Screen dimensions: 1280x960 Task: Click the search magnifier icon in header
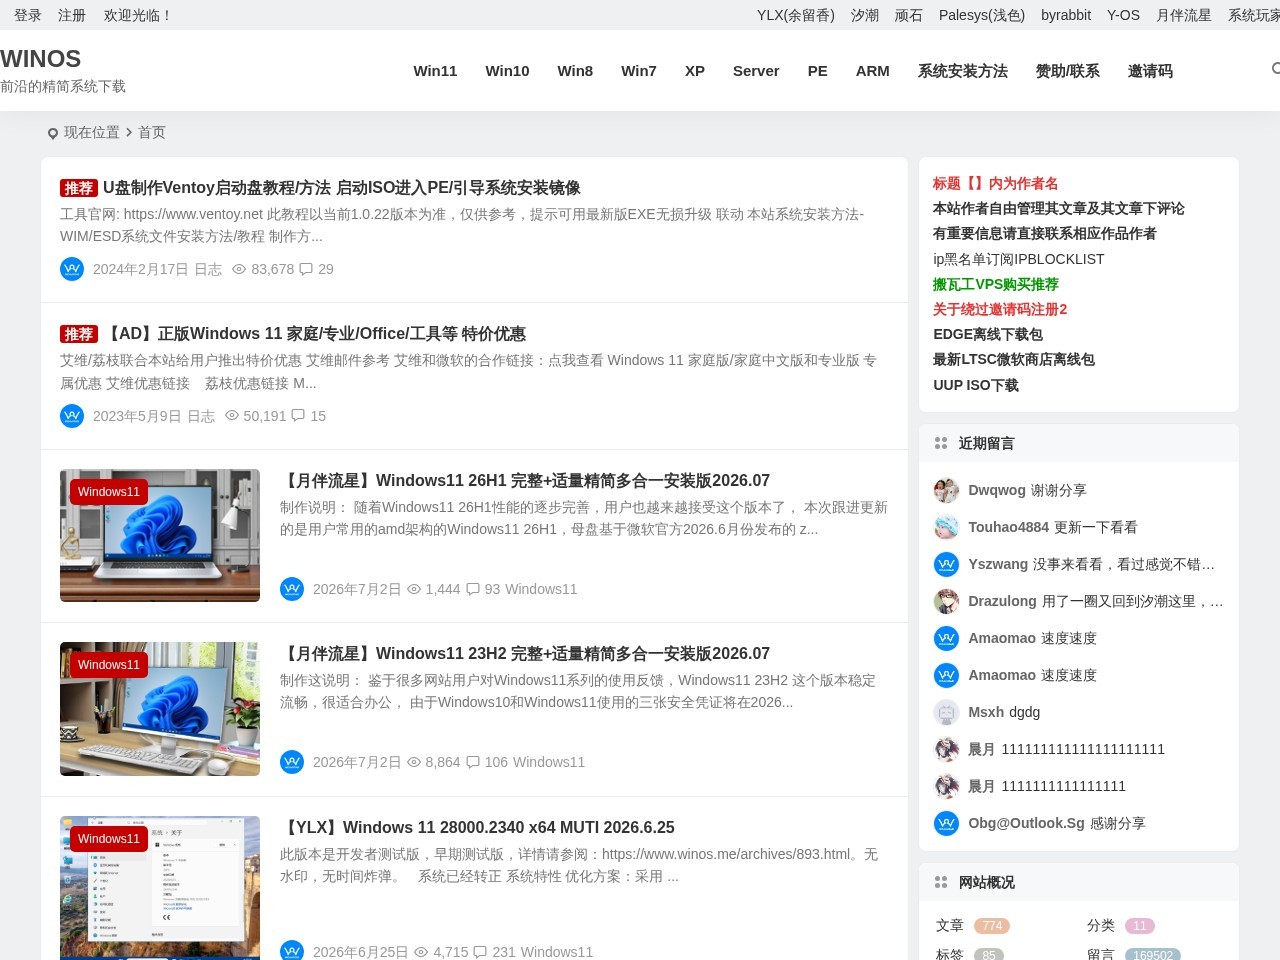[x=1275, y=69]
